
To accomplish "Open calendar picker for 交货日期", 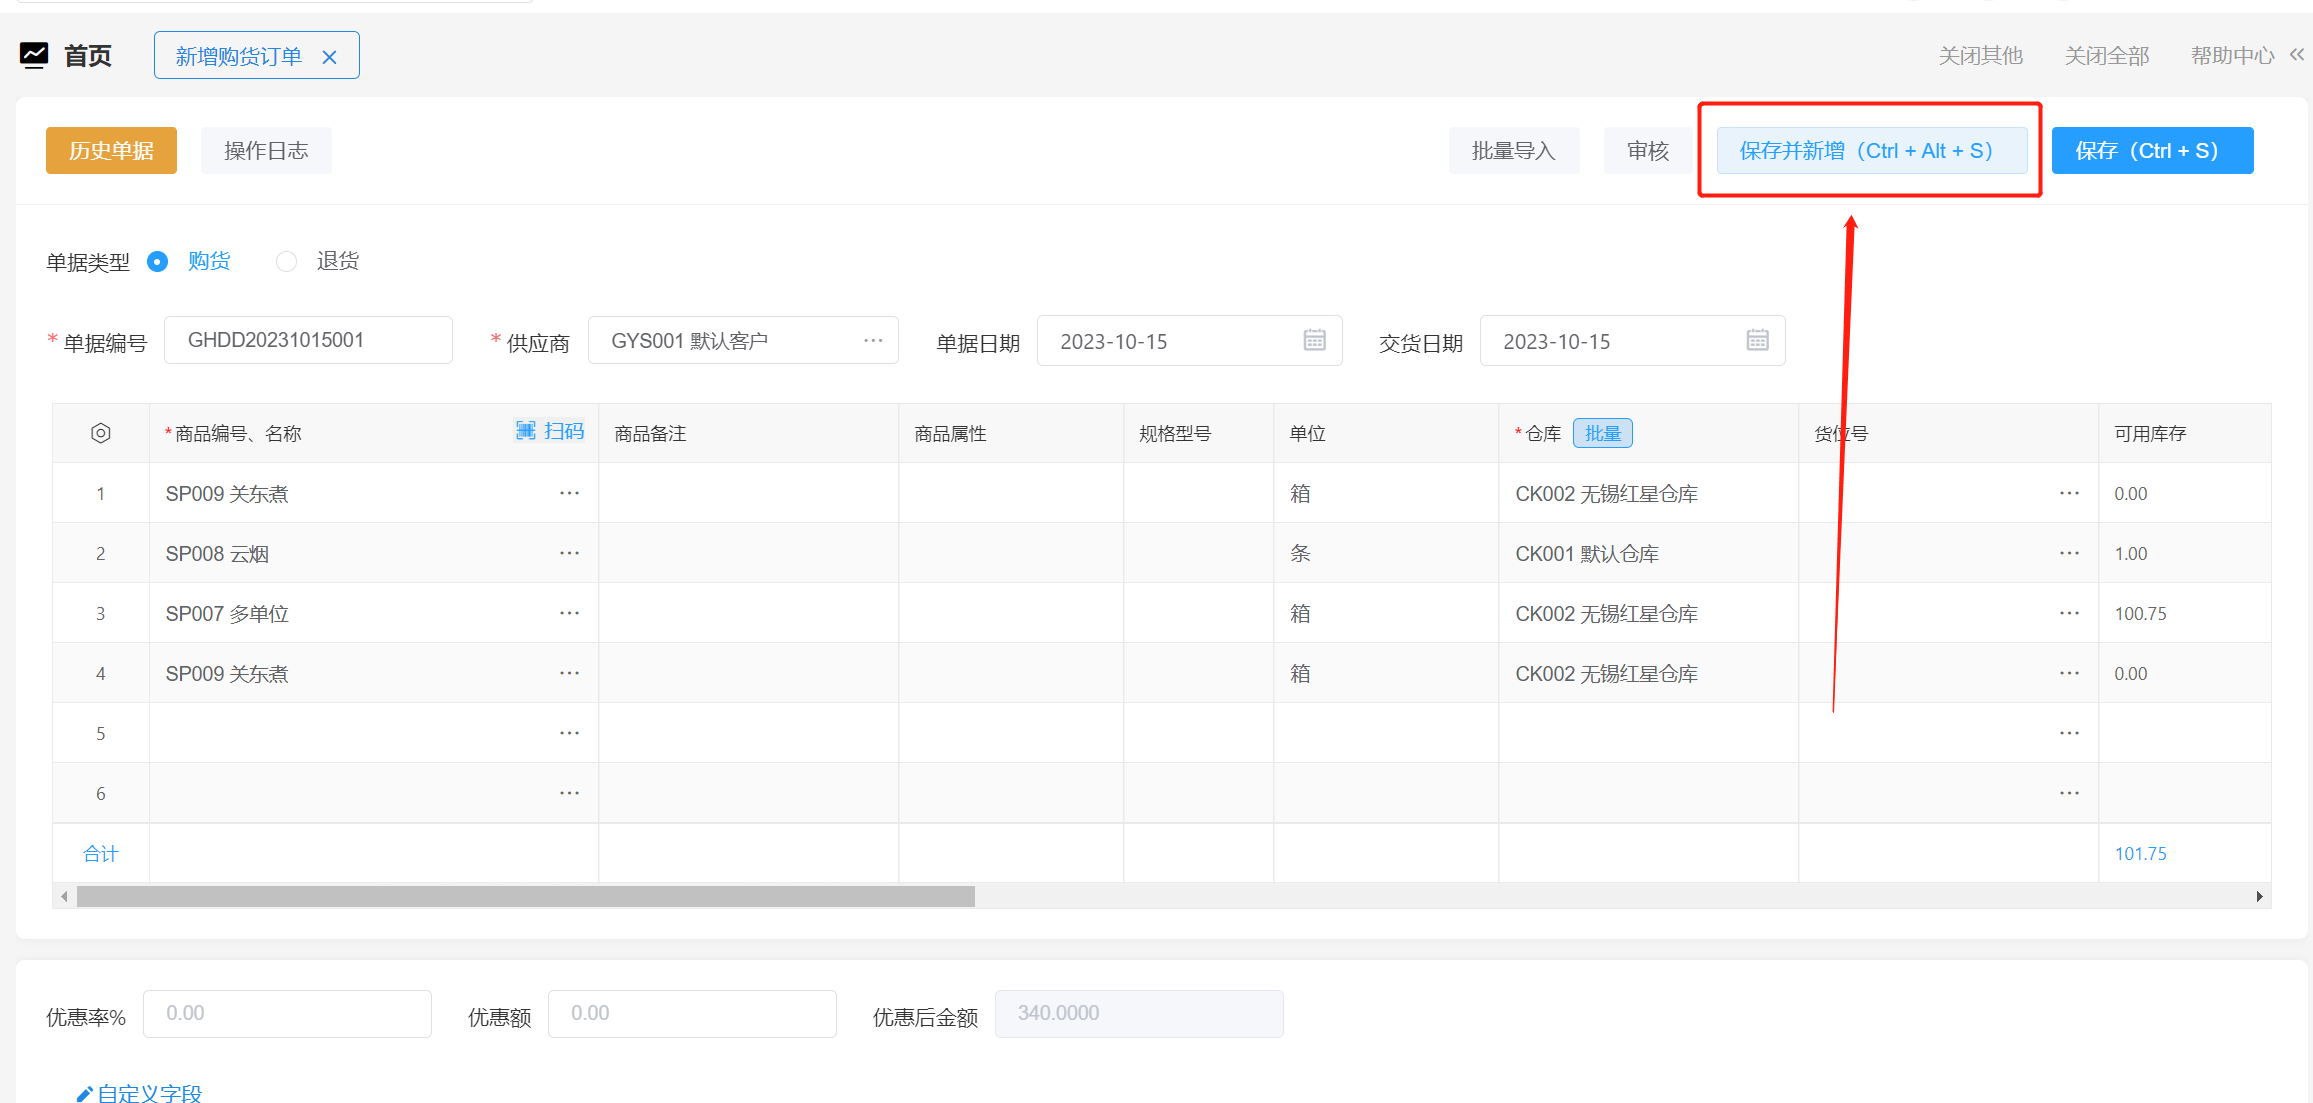I will point(1757,341).
